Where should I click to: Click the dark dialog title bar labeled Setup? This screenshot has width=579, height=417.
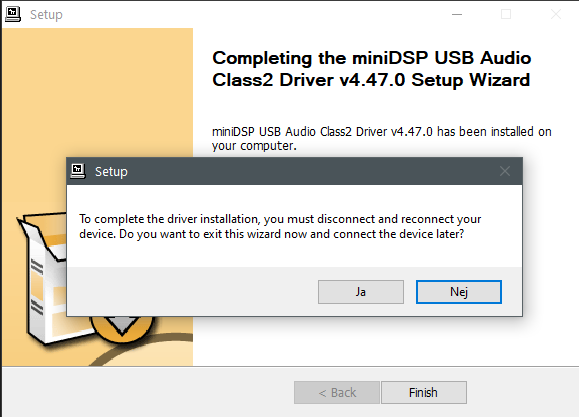[295, 171]
